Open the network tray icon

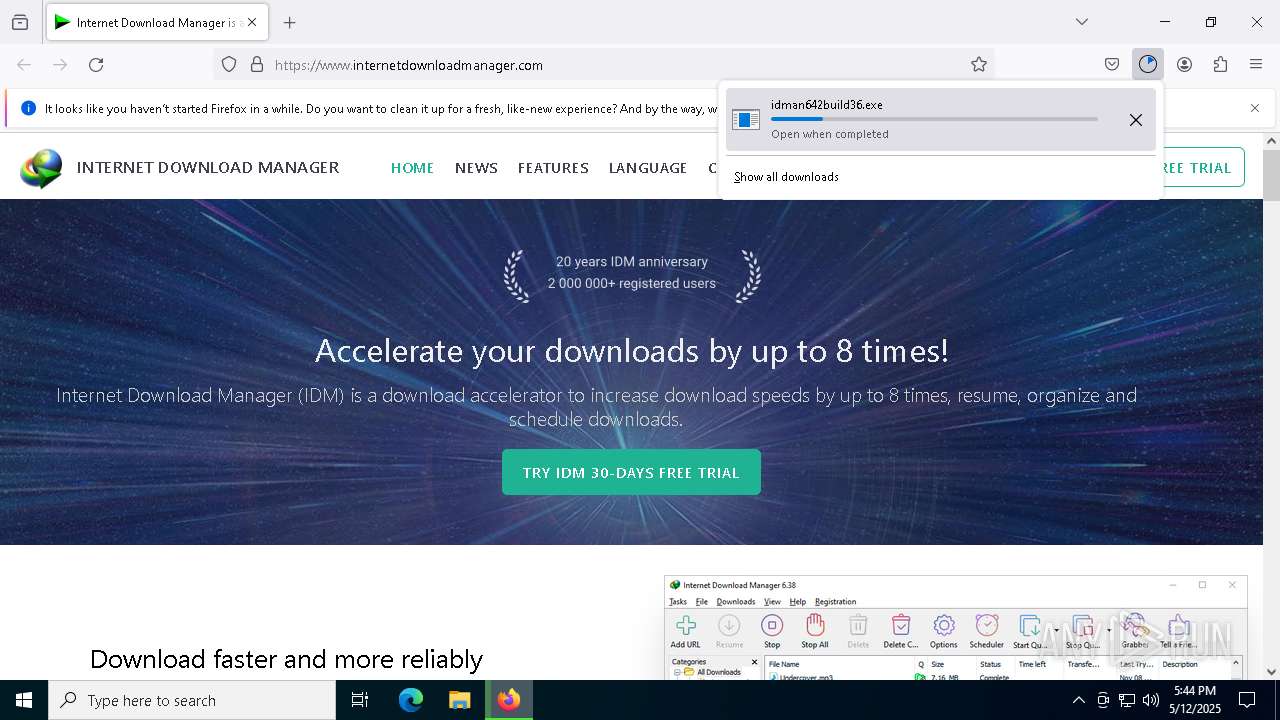pyautogui.click(x=1127, y=700)
